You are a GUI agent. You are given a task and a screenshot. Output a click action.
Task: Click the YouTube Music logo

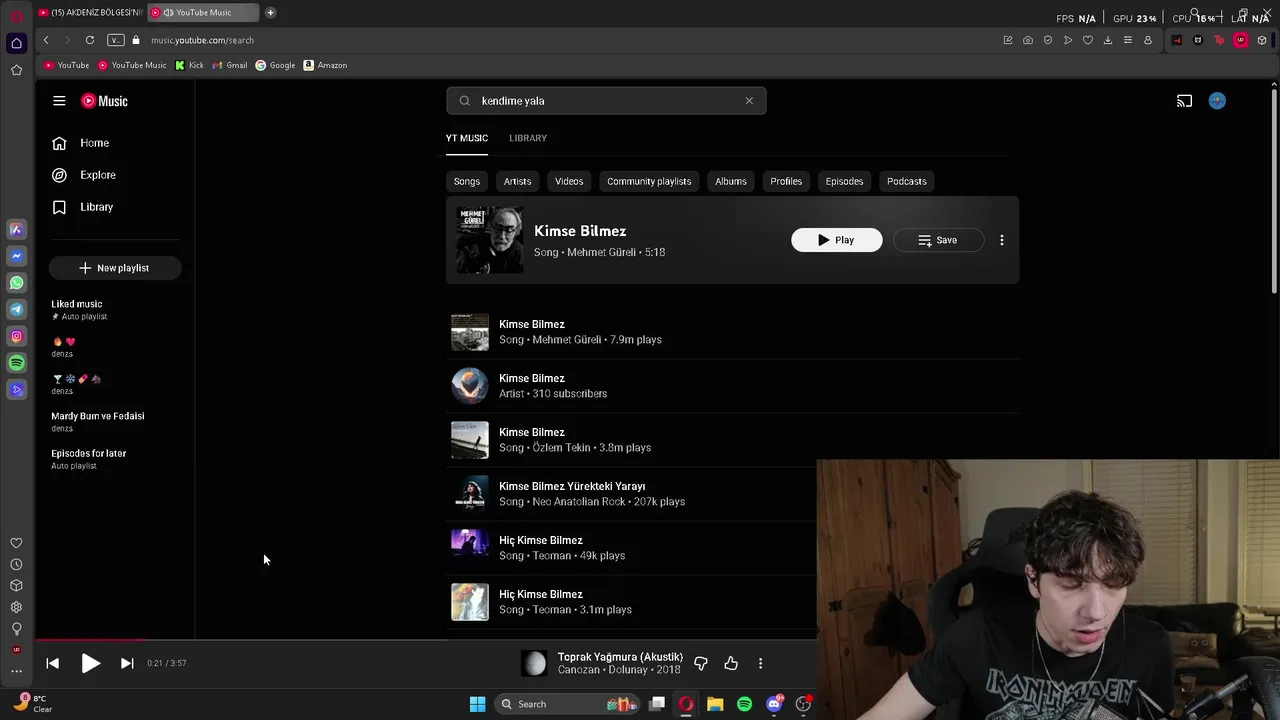pos(104,101)
